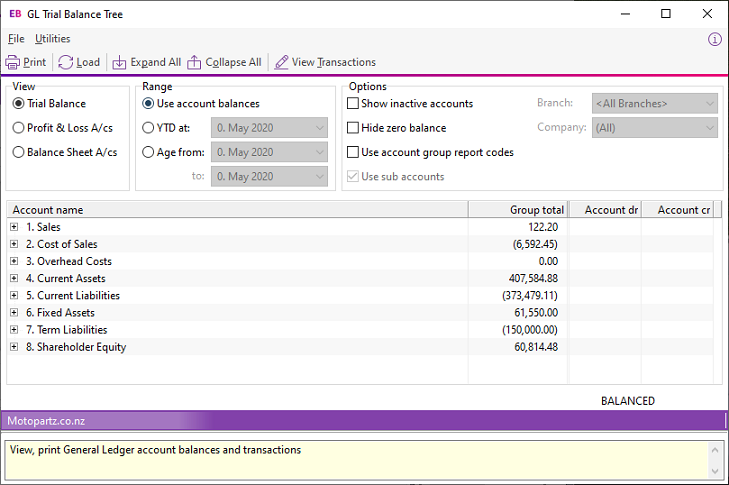
Task: Click the Motopartz.co.nz company bar text
Action: point(46,421)
